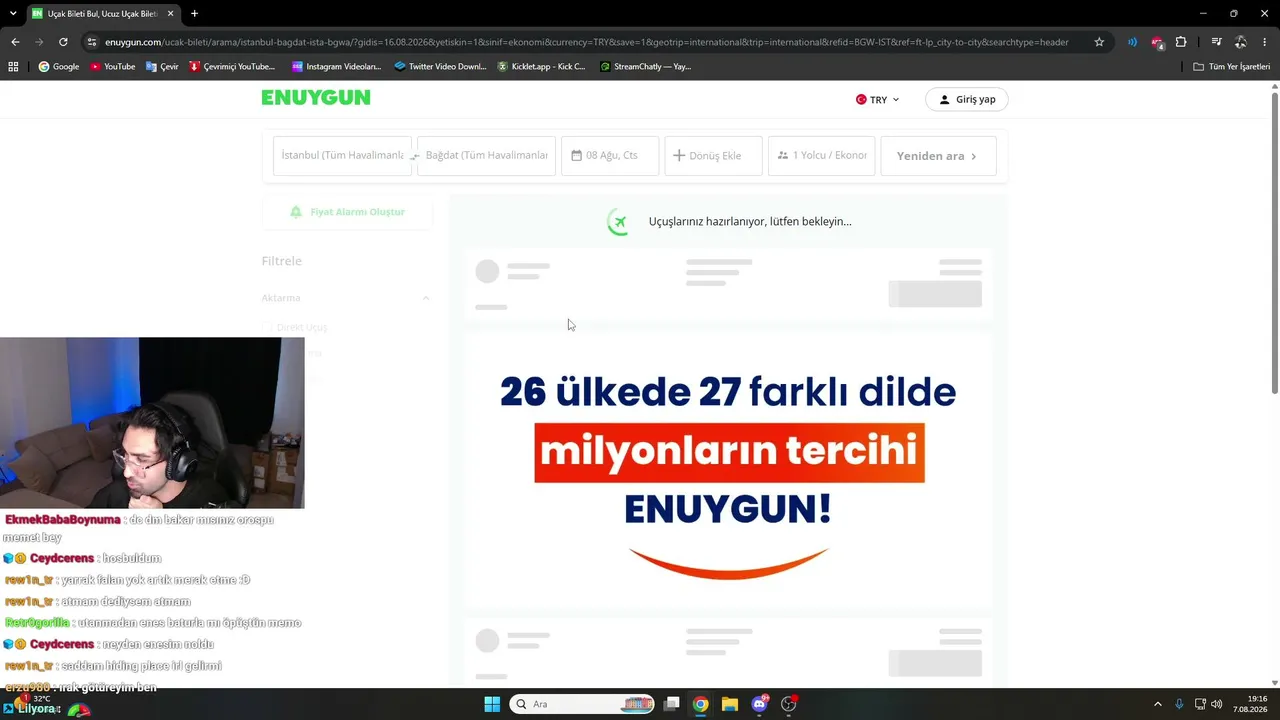Click chat username EkmekBabaBoynuma
Screen dimensions: 1280x720
(x=62, y=520)
